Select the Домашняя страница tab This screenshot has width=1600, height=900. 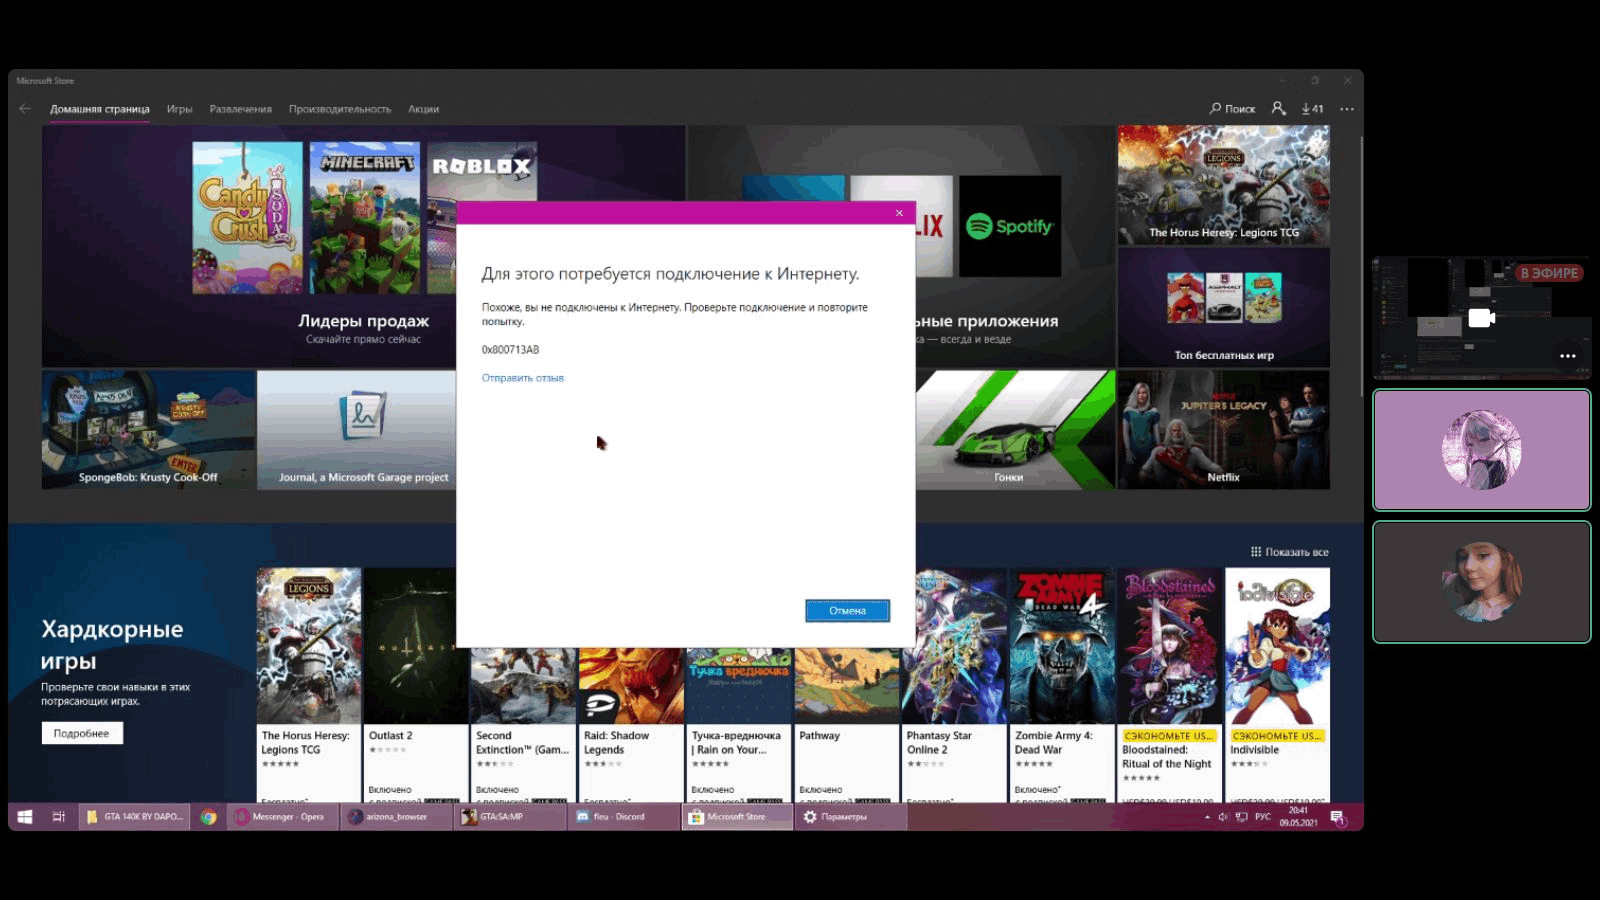click(100, 109)
